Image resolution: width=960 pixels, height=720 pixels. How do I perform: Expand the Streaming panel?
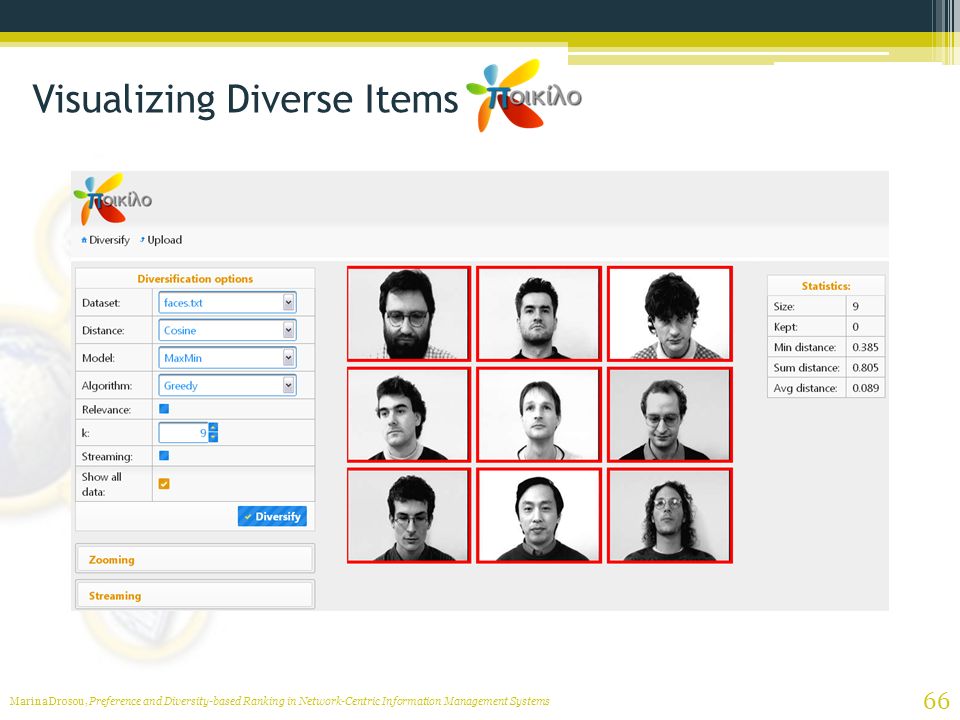click(x=195, y=595)
